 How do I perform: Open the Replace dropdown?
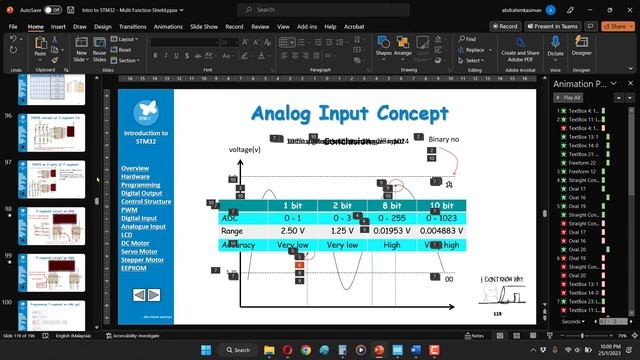475,50
